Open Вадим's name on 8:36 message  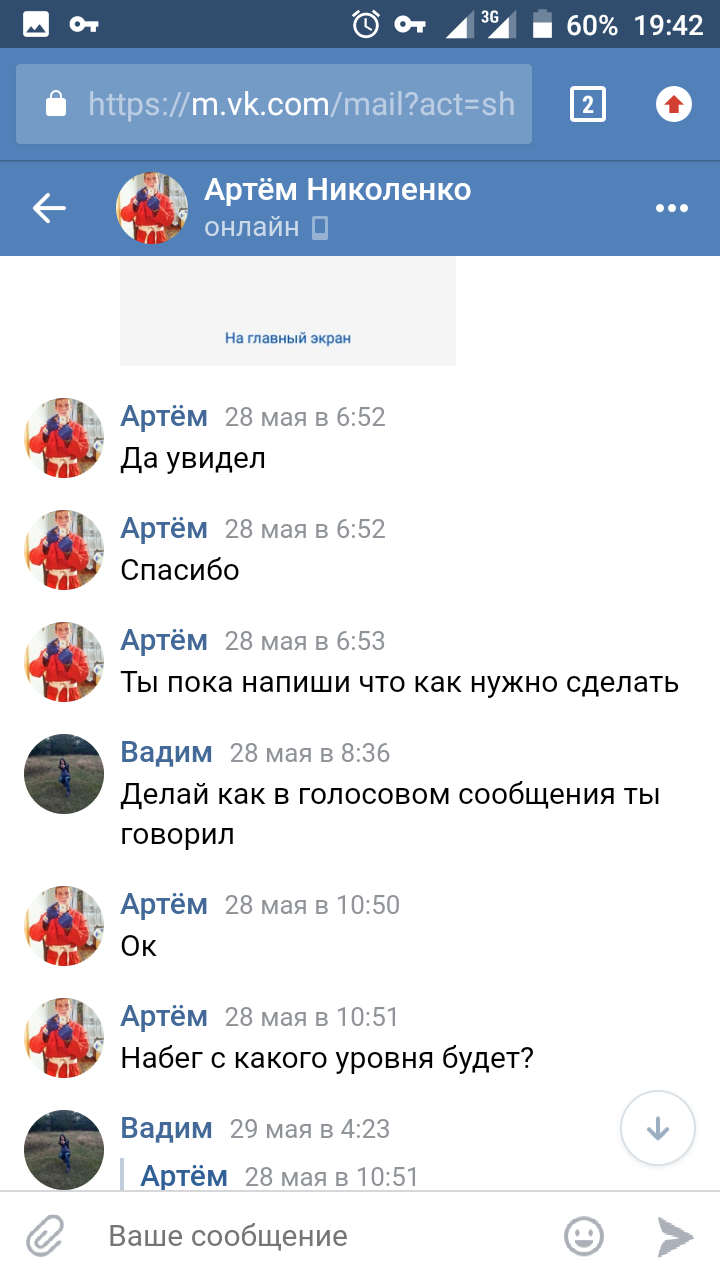tap(166, 752)
